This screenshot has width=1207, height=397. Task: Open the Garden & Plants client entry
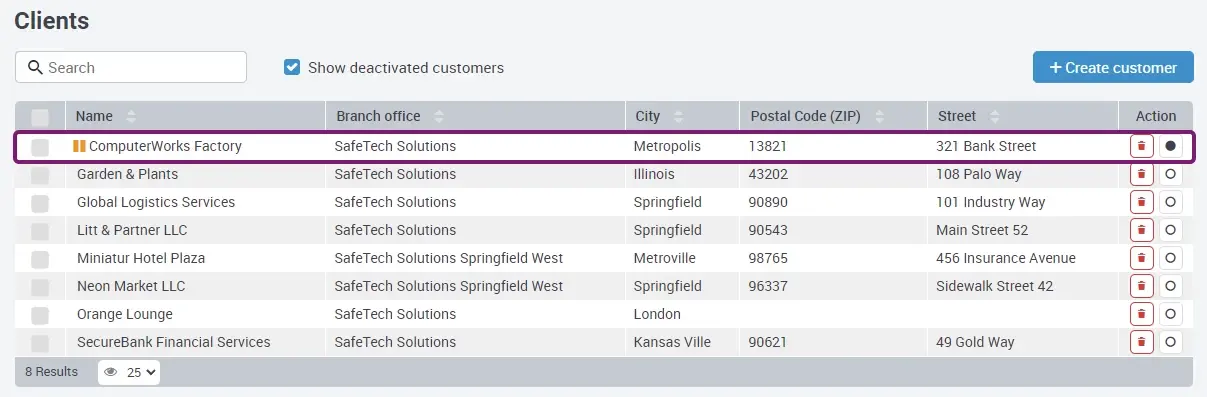(x=127, y=174)
